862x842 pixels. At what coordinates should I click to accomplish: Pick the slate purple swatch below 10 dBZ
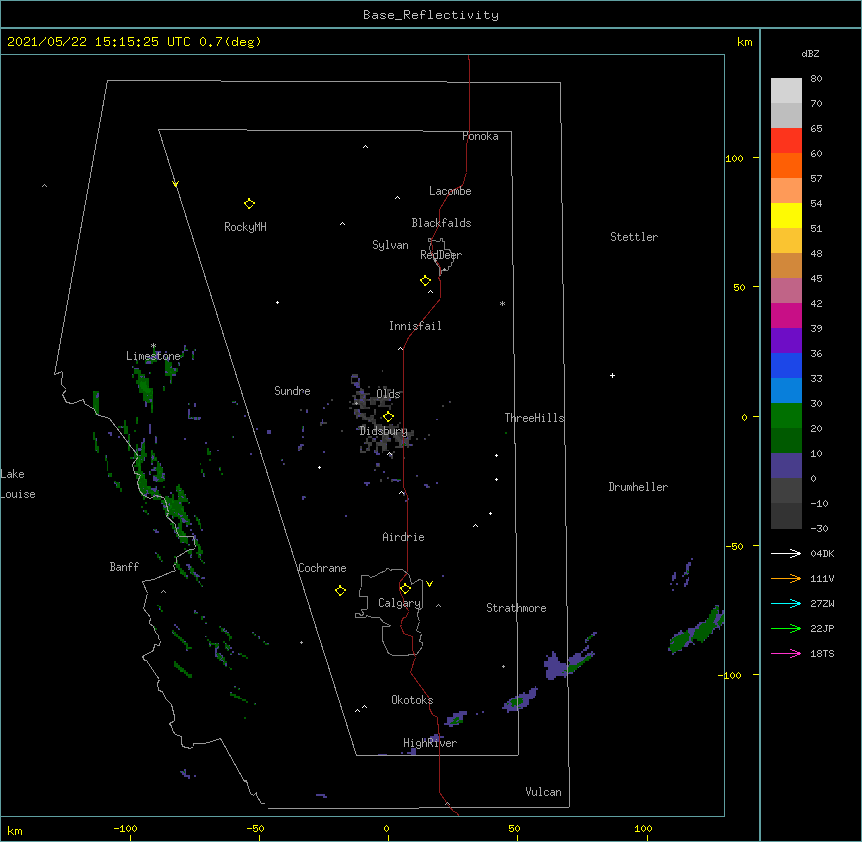(x=786, y=466)
